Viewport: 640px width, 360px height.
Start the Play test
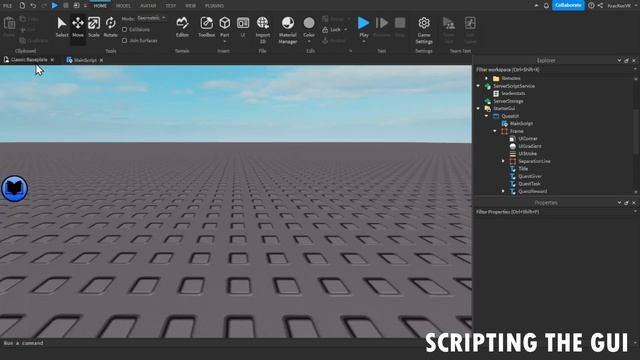coord(363,23)
